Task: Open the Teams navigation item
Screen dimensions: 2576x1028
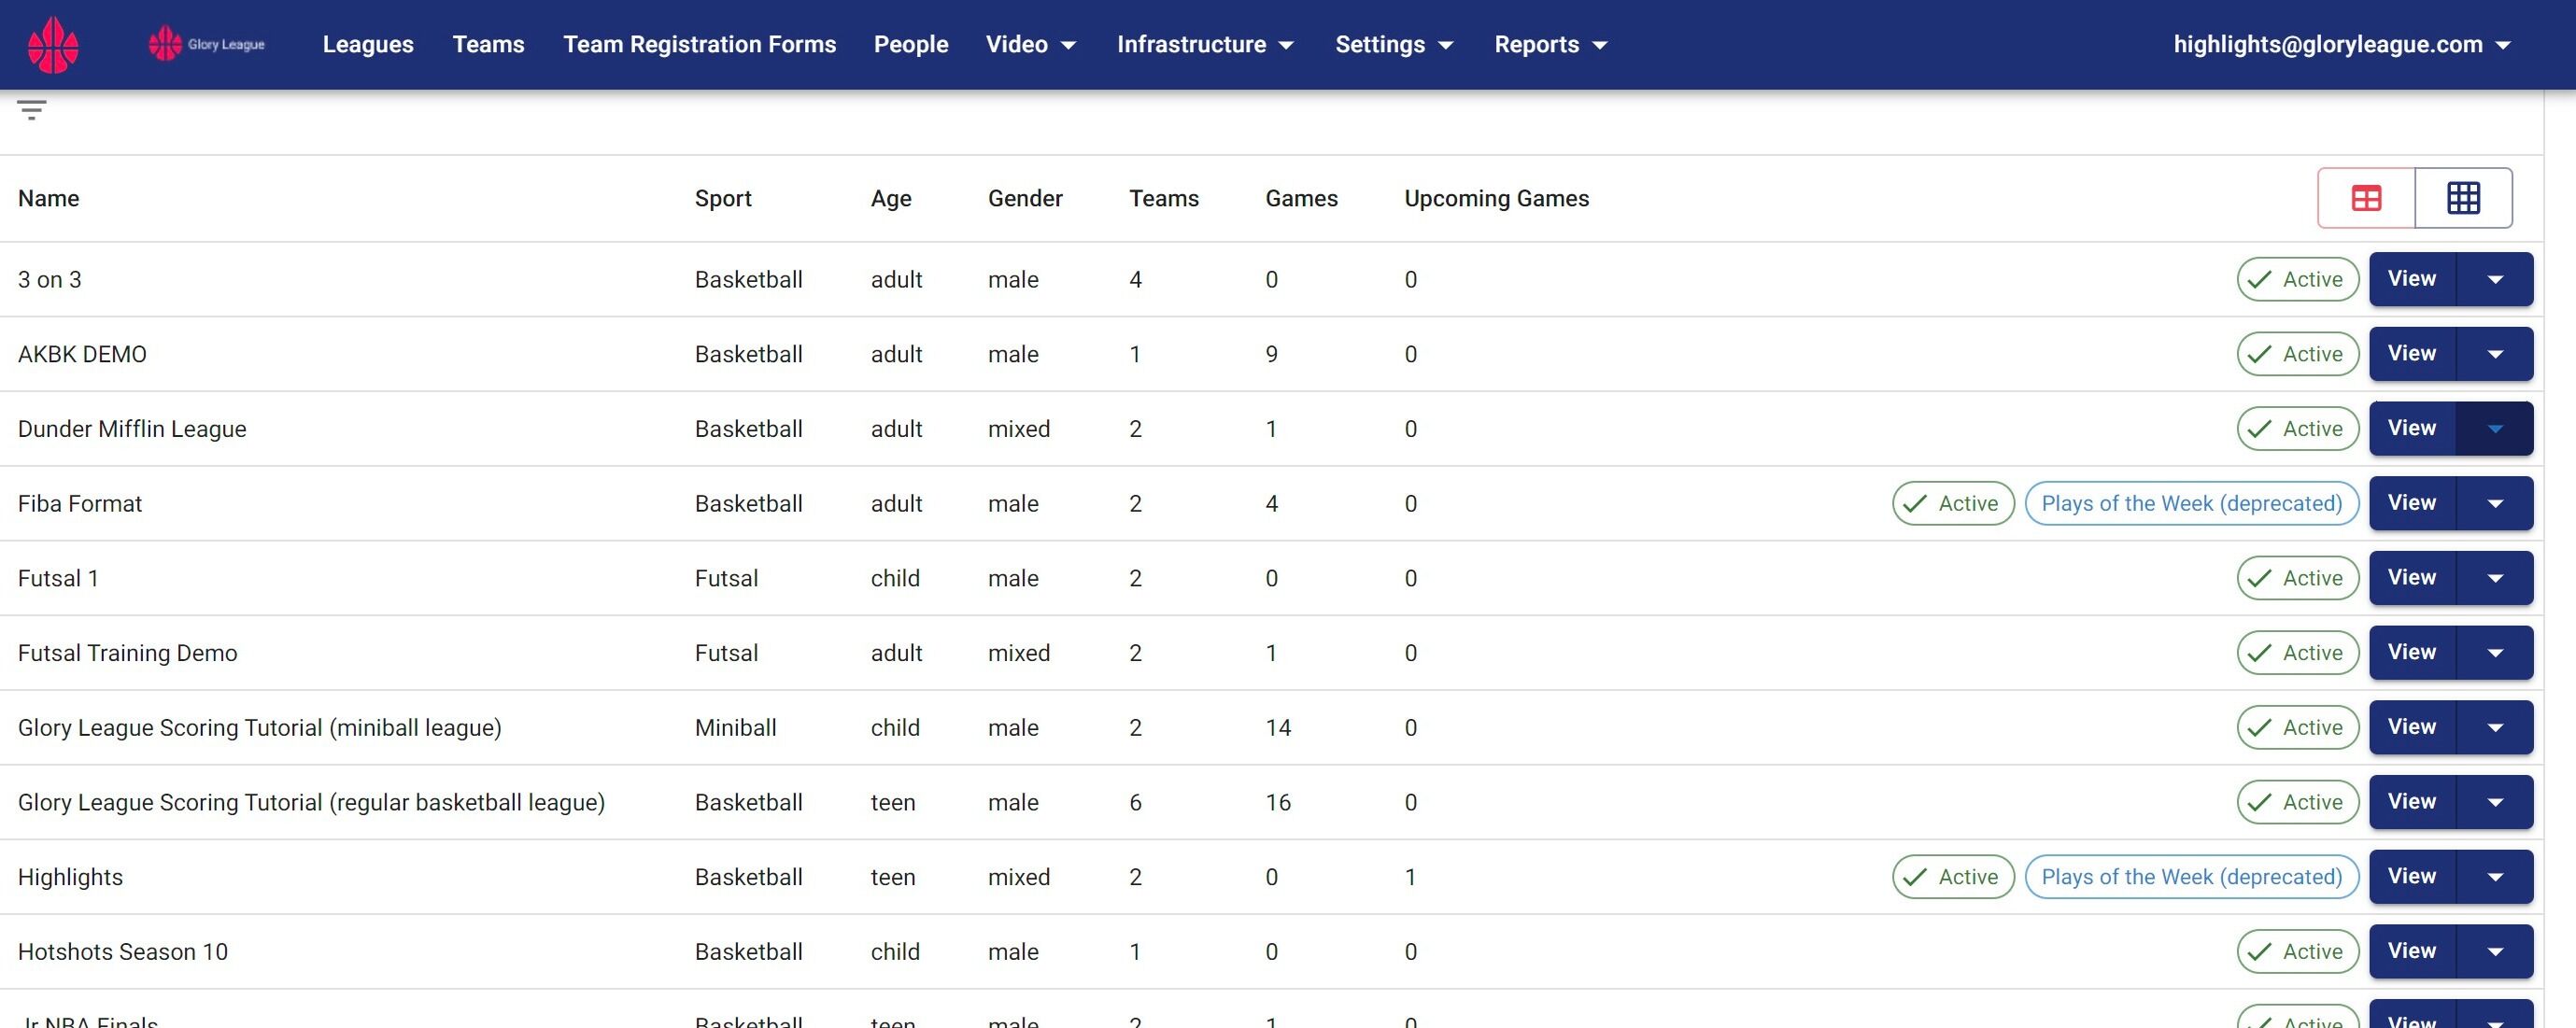Action: coord(488,45)
